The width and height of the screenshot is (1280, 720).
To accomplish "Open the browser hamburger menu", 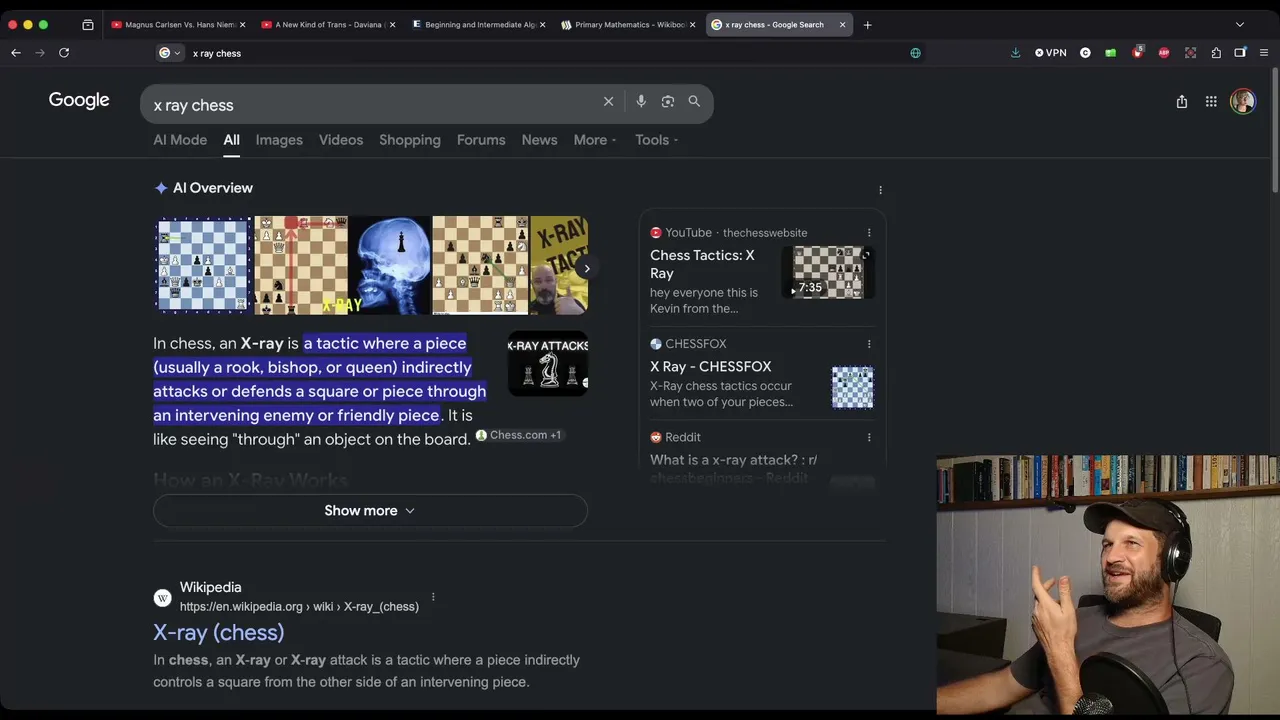I will [x=1264, y=53].
